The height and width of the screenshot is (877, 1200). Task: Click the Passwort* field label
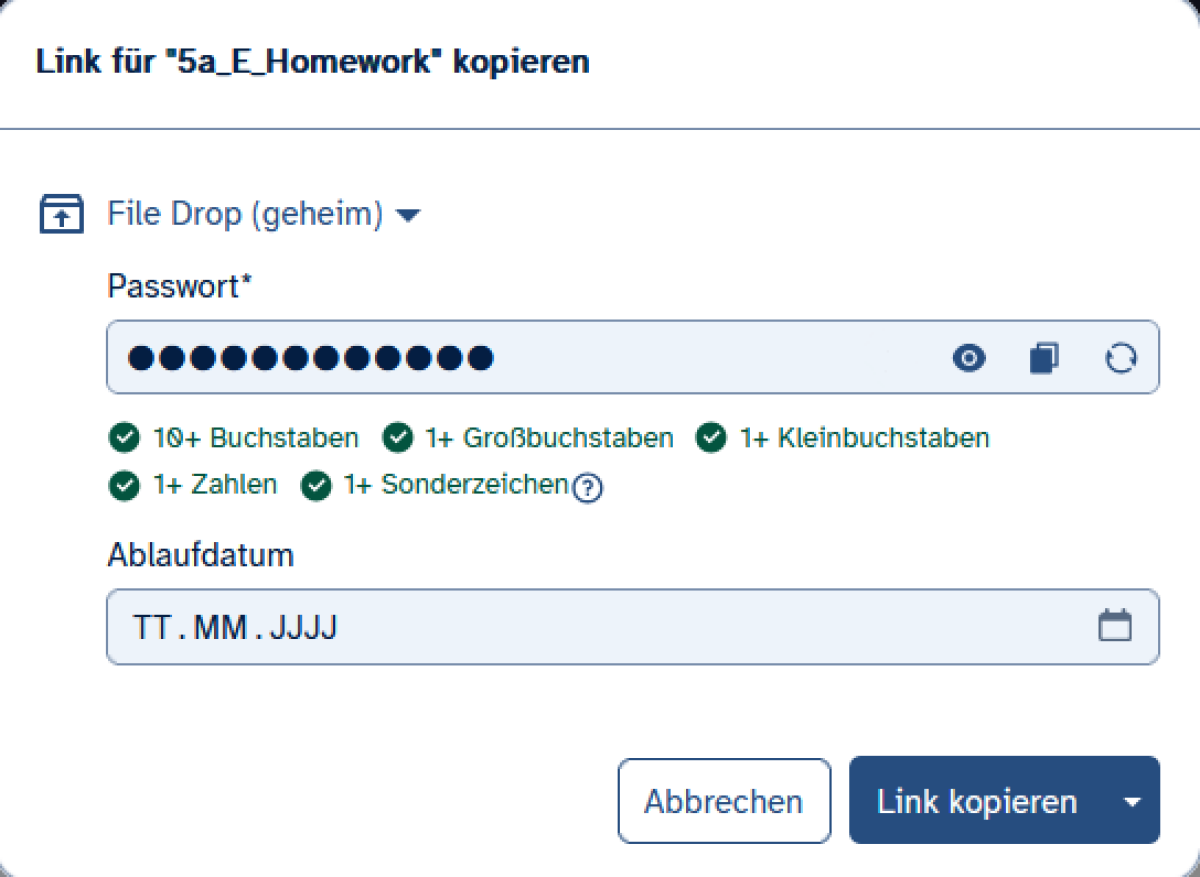[x=180, y=287]
